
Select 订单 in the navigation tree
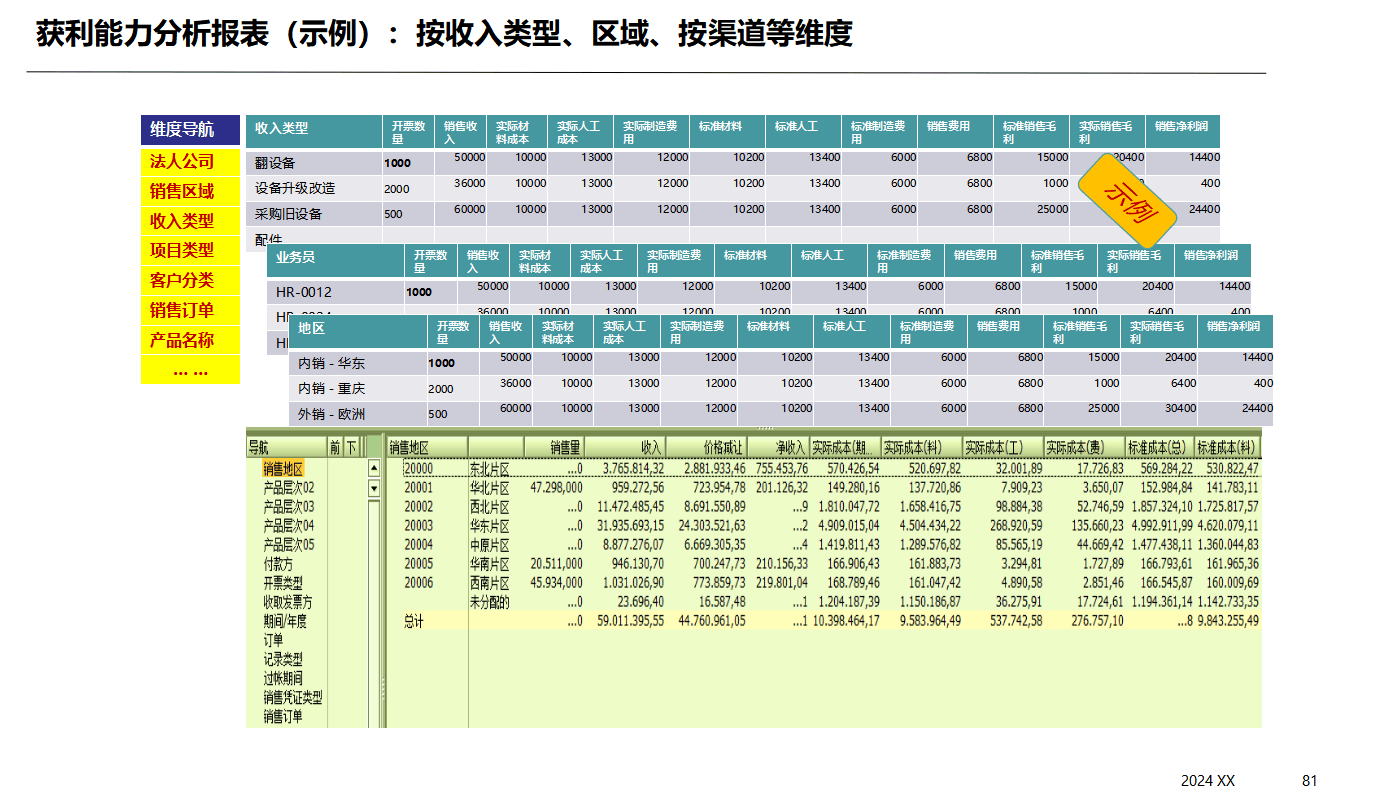(273, 640)
